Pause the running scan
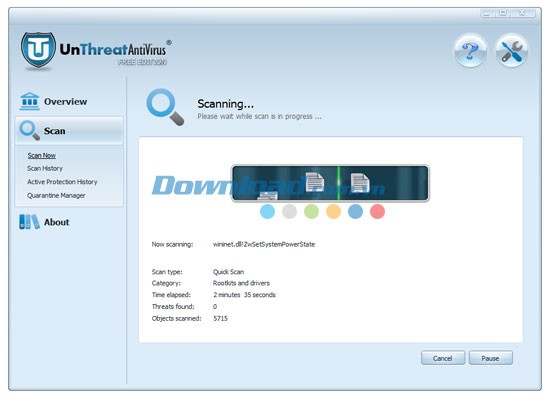550x396 pixels. (490, 358)
